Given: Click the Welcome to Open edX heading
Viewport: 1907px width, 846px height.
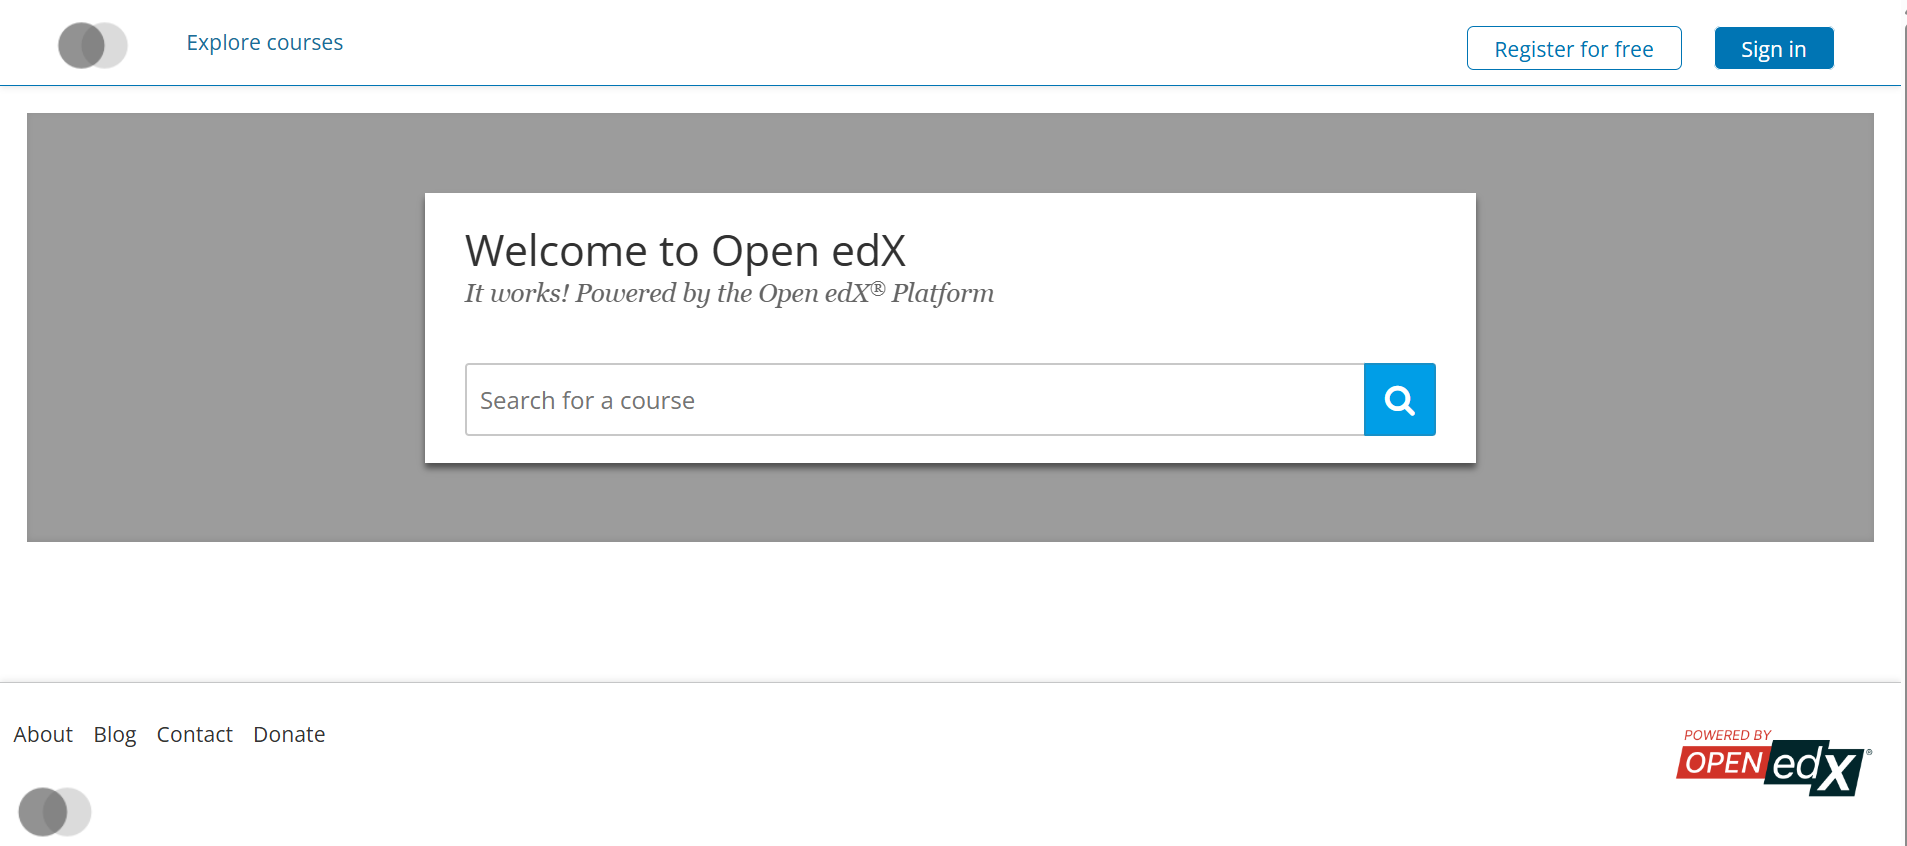Looking at the screenshot, I should (686, 251).
